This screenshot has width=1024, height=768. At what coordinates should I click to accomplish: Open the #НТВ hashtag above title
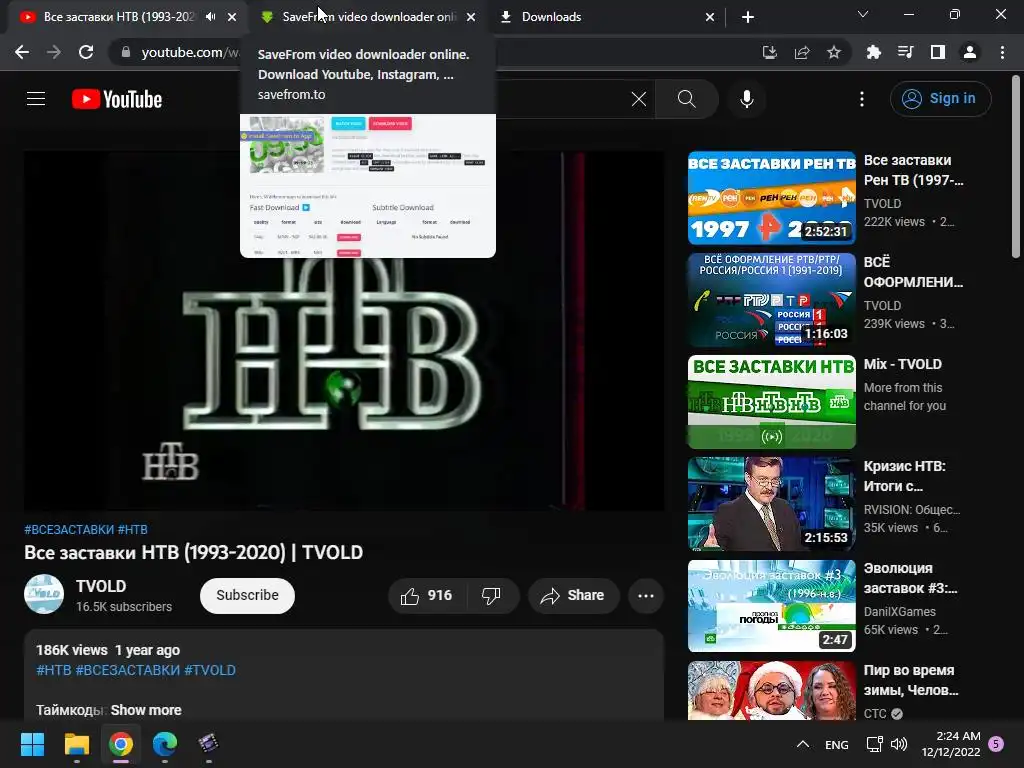click(x=133, y=530)
